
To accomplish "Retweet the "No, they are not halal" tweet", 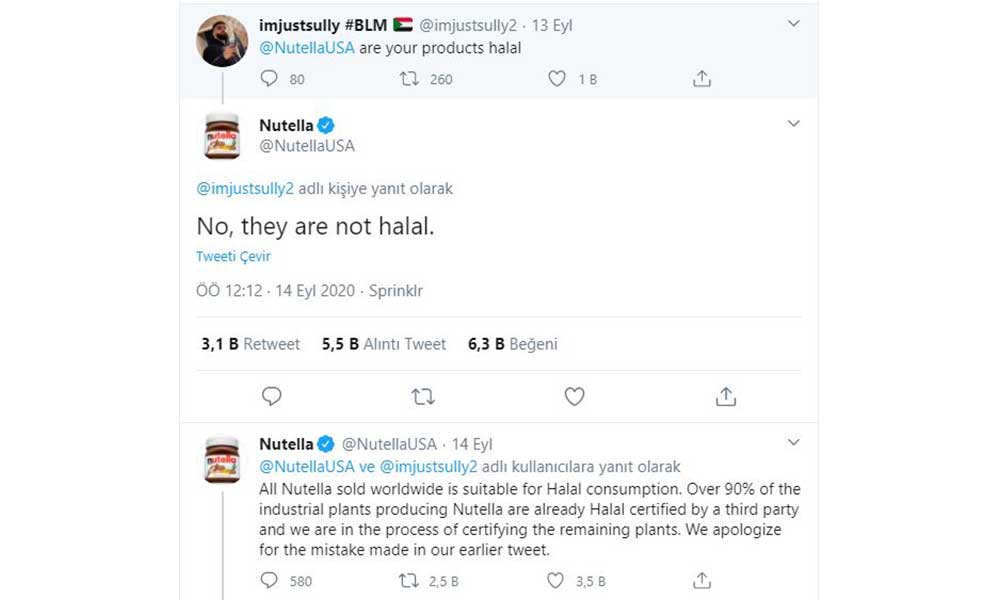I will [x=423, y=397].
